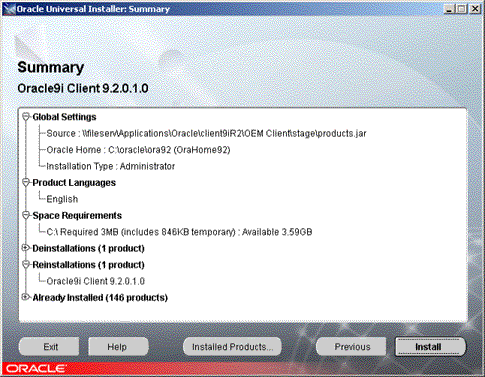Open the Help button
485x377 pixels.
(x=118, y=347)
